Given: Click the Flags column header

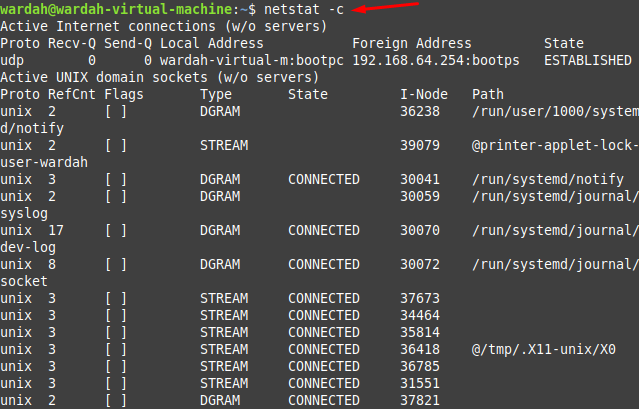Looking at the screenshot, I should (124, 95).
